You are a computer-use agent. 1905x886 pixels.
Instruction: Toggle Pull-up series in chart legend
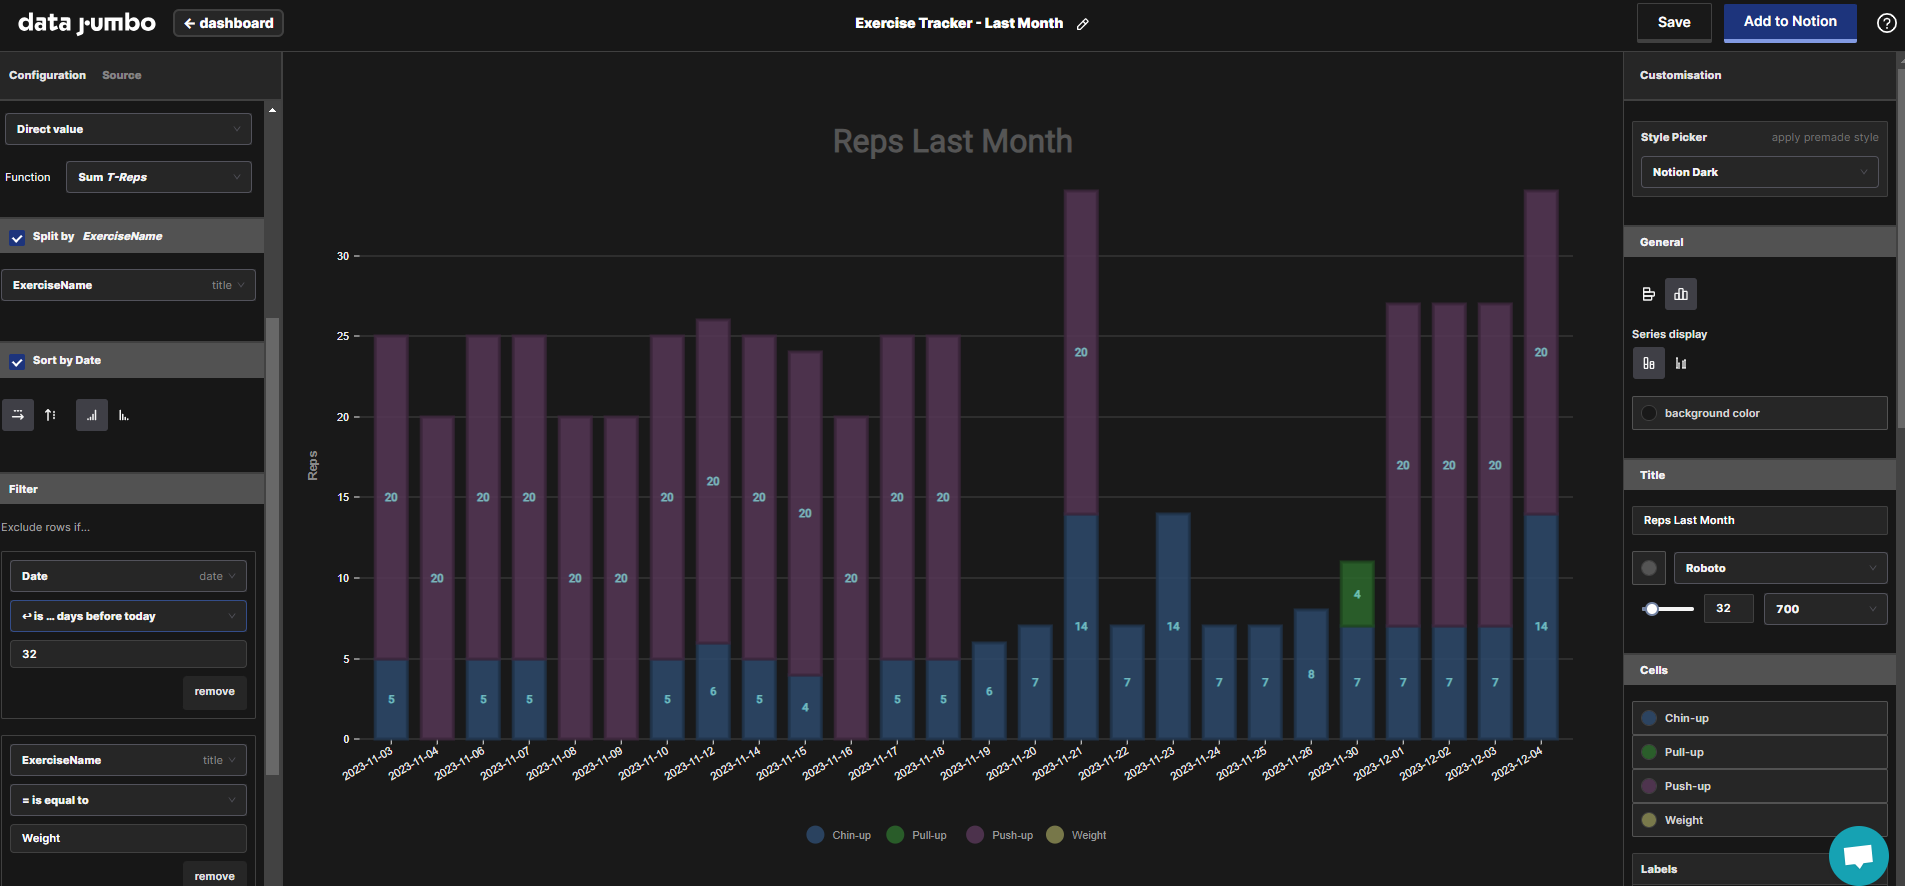(x=917, y=835)
